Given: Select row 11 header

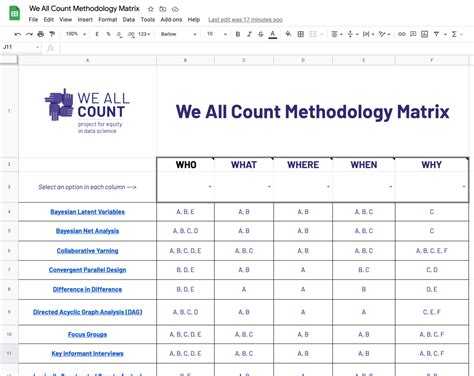Looking at the screenshot, I should [x=9, y=354].
